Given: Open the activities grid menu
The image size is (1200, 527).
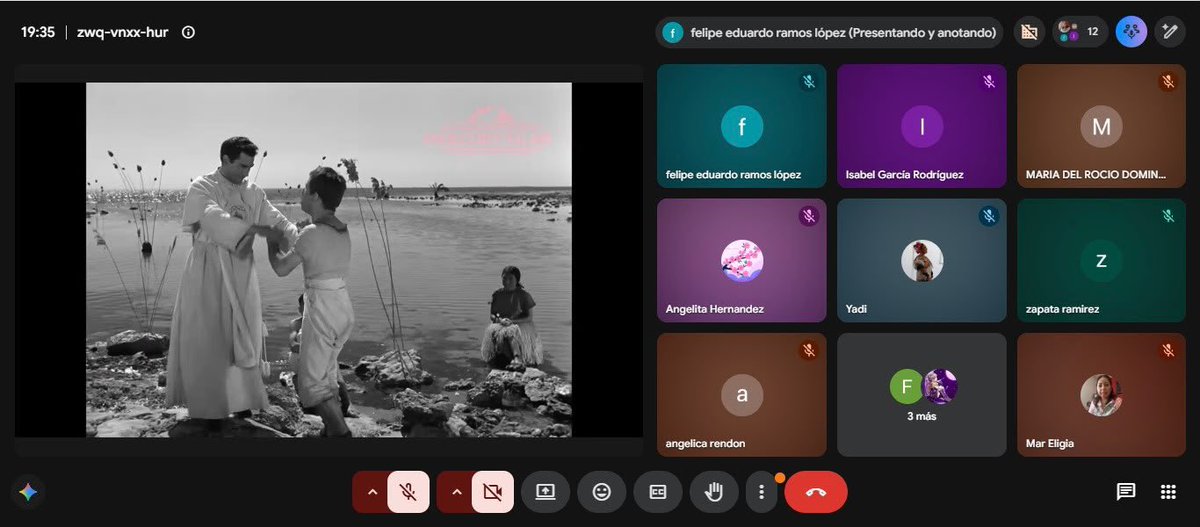Looking at the screenshot, I should pyautogui.click(x=1168, y=492).
